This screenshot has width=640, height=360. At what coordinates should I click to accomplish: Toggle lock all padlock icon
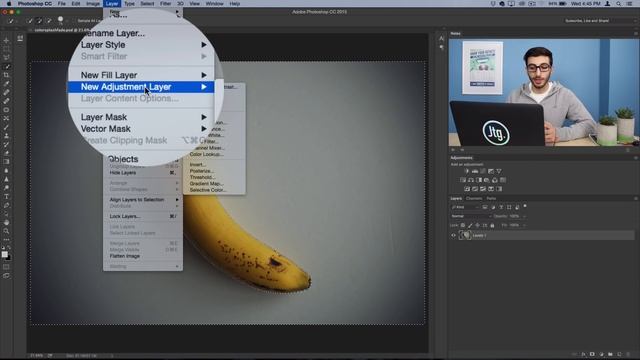(492, 225)
